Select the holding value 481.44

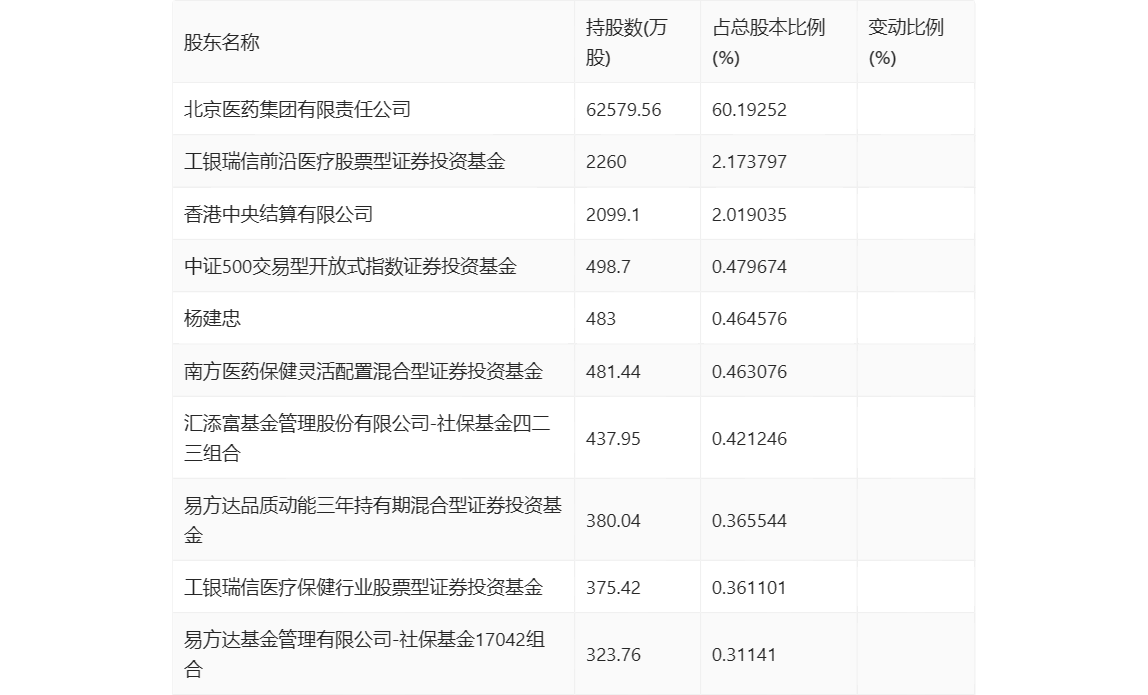pos(614,371)
